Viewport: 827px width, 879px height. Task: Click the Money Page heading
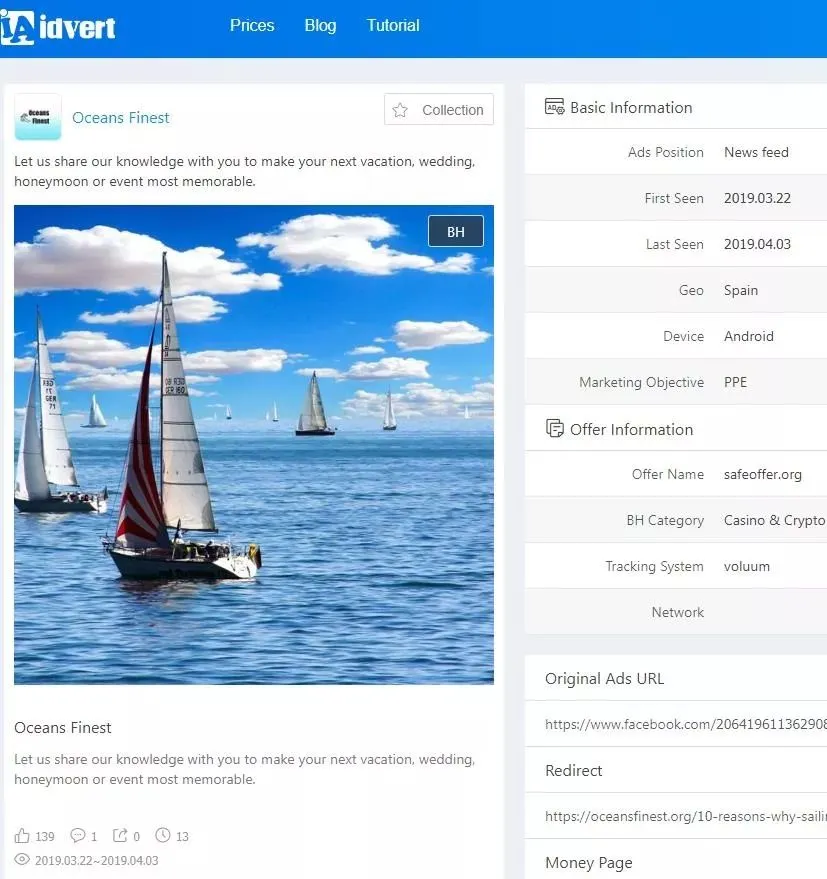(x=589, y=863)
